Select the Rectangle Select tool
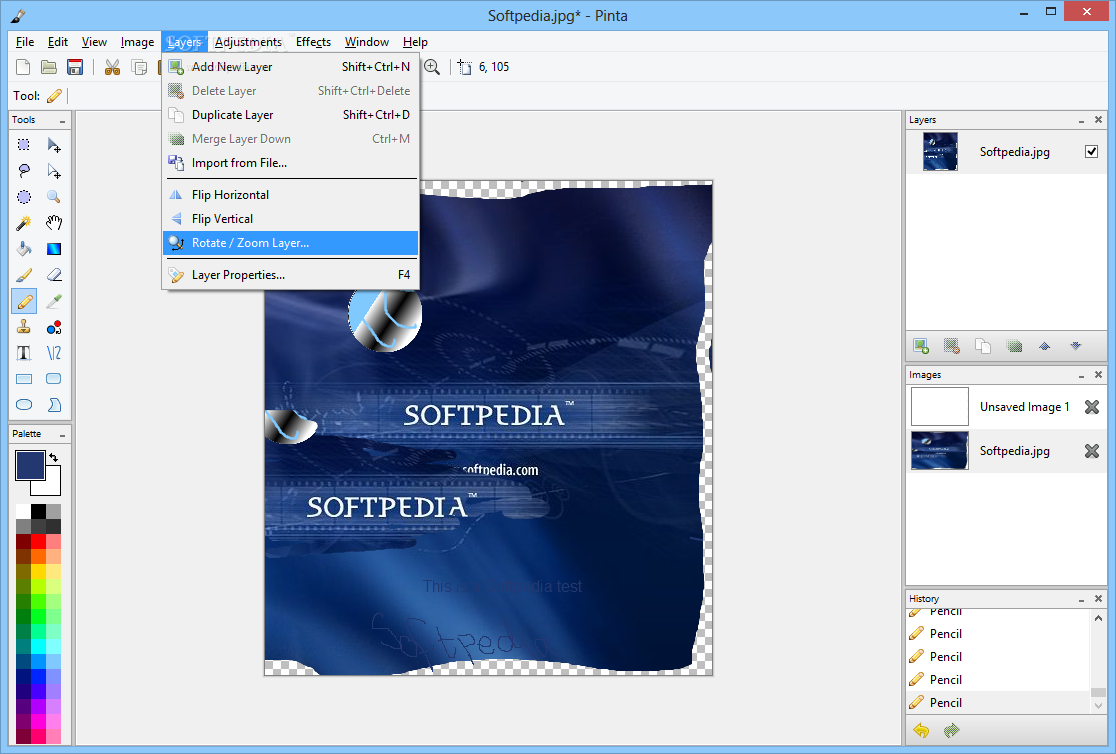Screen dimensions: 1116x754 click(23, 145)
